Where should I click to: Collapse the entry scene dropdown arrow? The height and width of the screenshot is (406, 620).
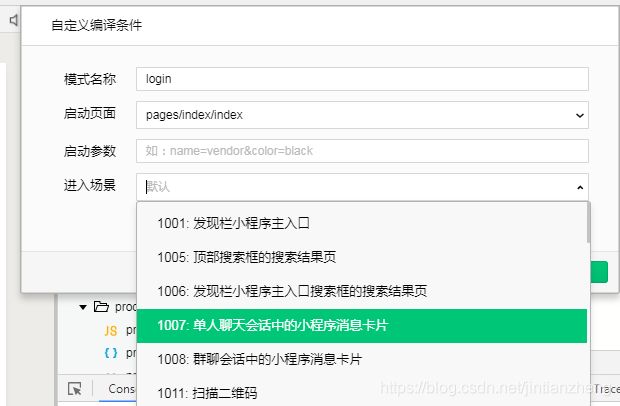point(580,187)
